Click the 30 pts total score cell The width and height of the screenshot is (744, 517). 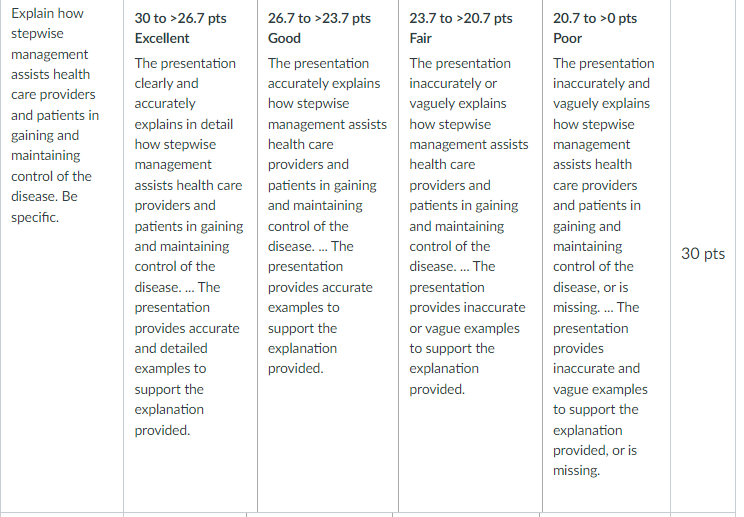coord(703,254)
